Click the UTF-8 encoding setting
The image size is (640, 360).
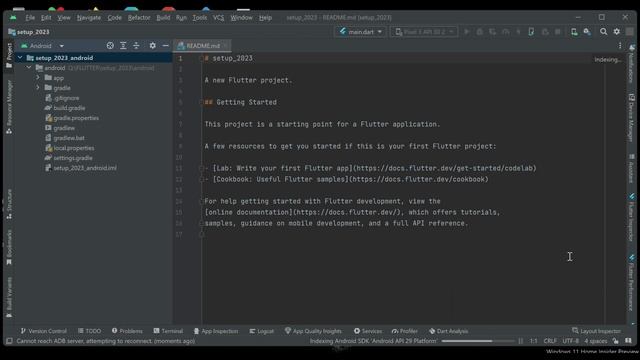pyautogui.click(x=570, y=341)
